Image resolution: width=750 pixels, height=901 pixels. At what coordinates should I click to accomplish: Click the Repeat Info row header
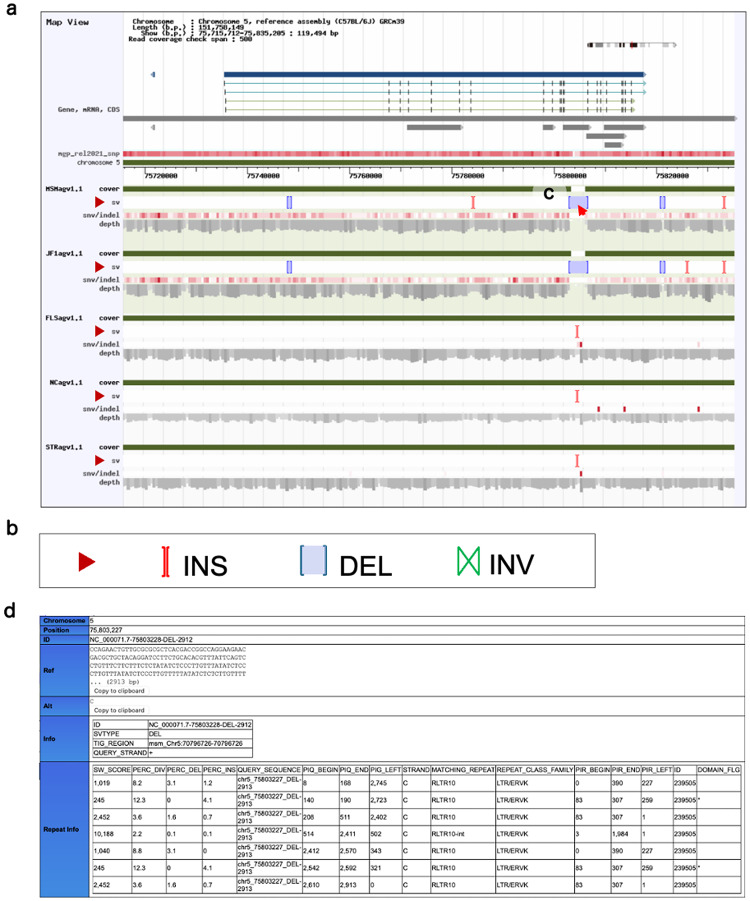click(x=64, y=829)
